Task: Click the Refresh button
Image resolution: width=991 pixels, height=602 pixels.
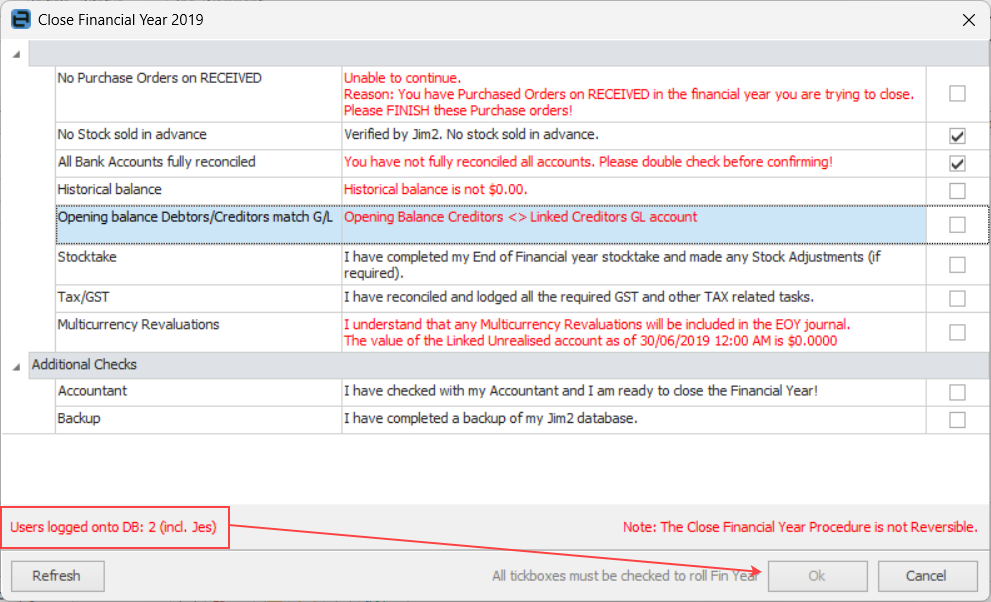Action: pyautogui.click(x=58, y=576)
